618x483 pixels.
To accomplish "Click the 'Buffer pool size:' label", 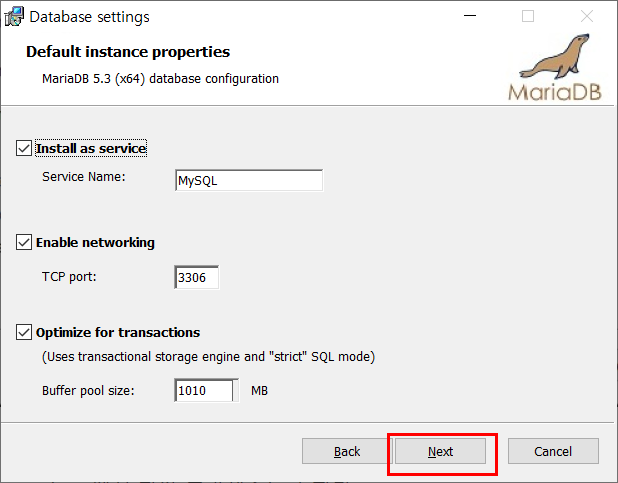I will (x=88, y=391).
